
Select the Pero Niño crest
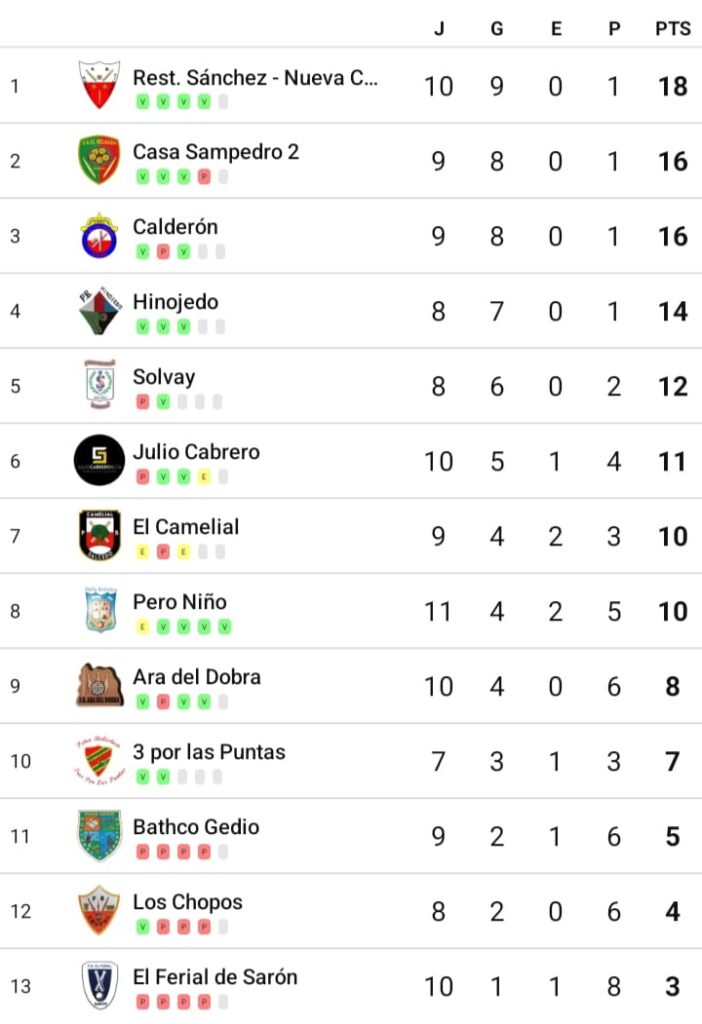[x=101, y=610]
